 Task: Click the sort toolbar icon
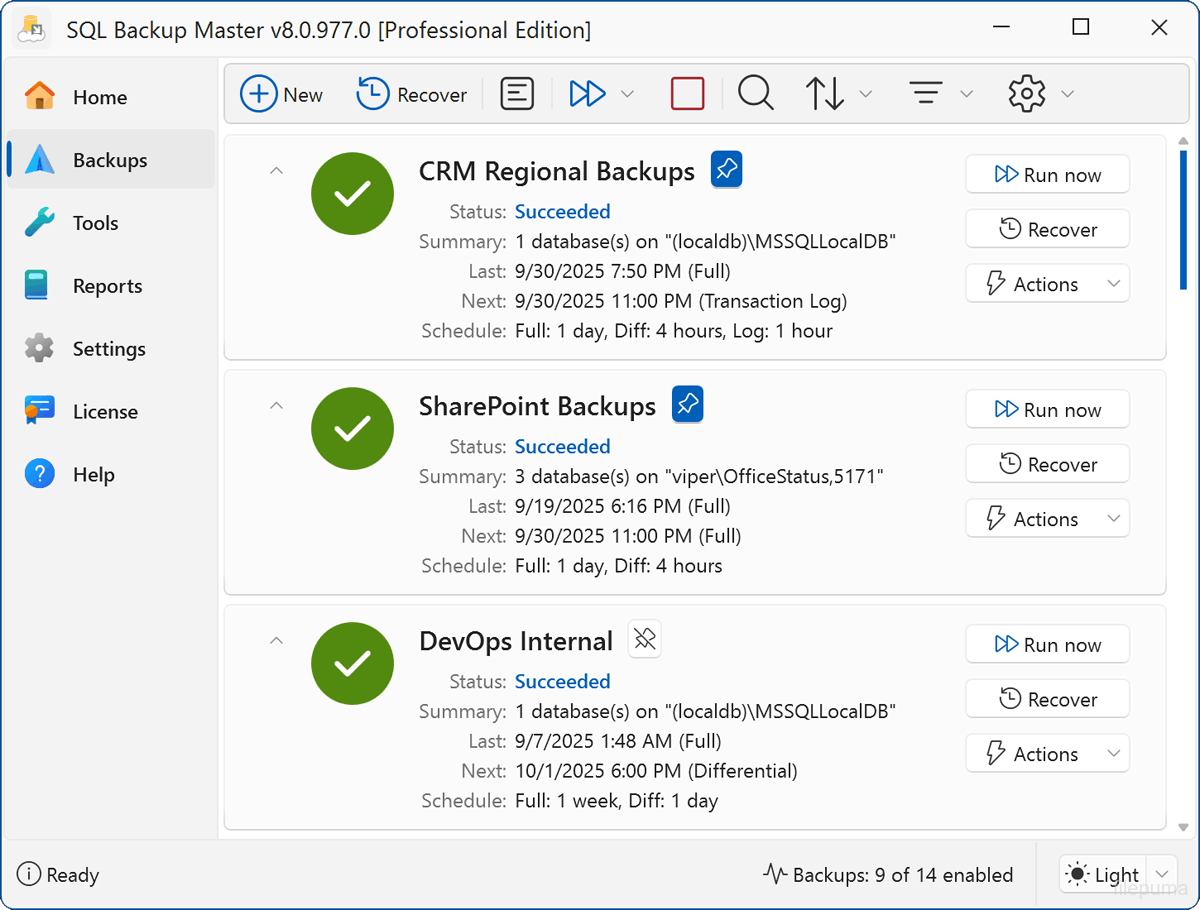[x=827, y=93]
